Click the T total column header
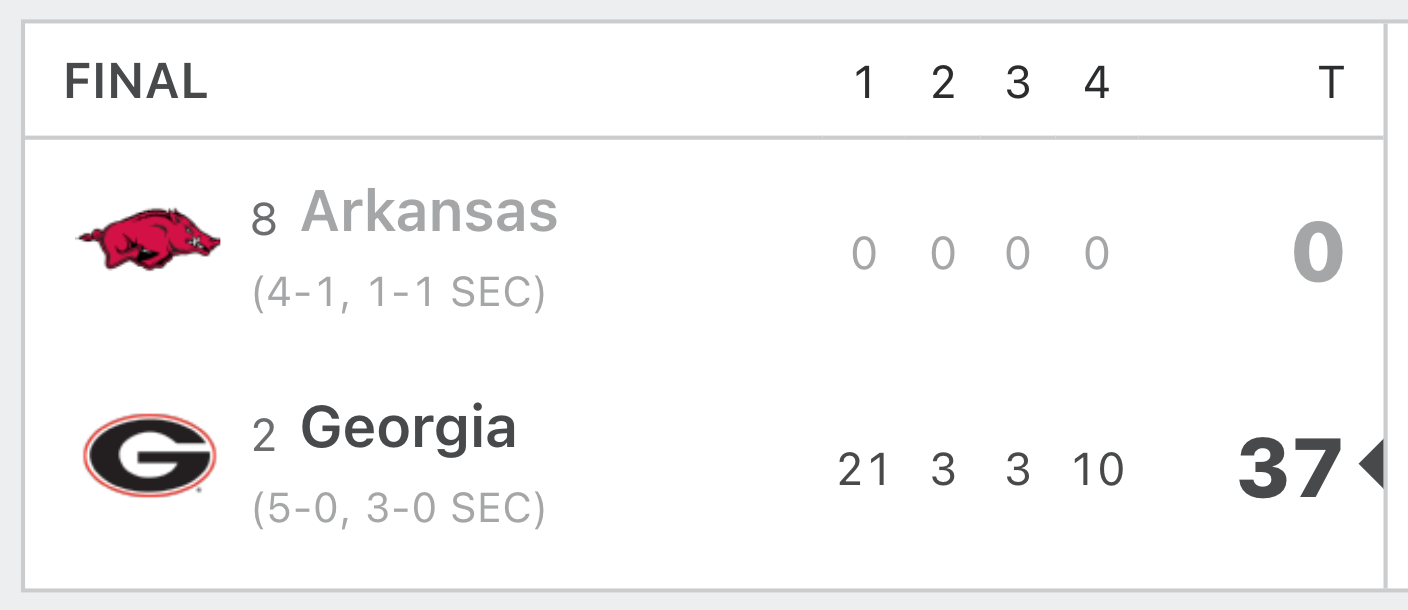Screen dimensions: 1408x610 point(1330,83)
